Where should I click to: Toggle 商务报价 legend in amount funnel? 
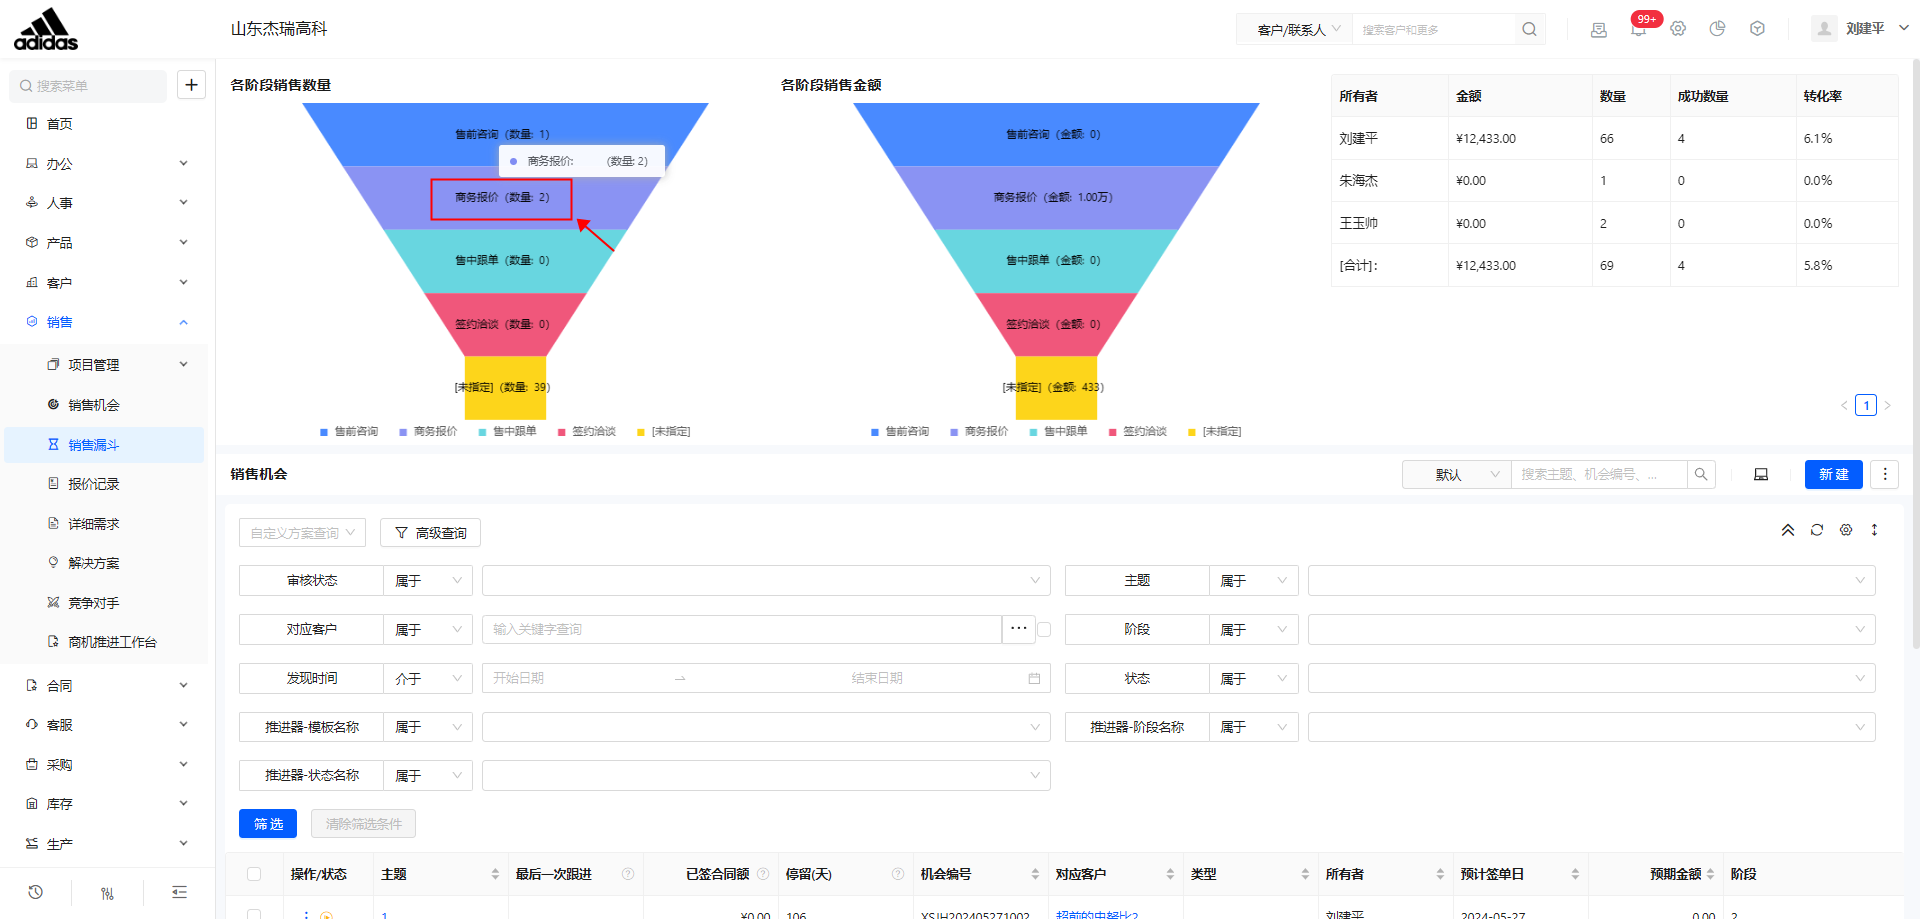click(979, 432)
